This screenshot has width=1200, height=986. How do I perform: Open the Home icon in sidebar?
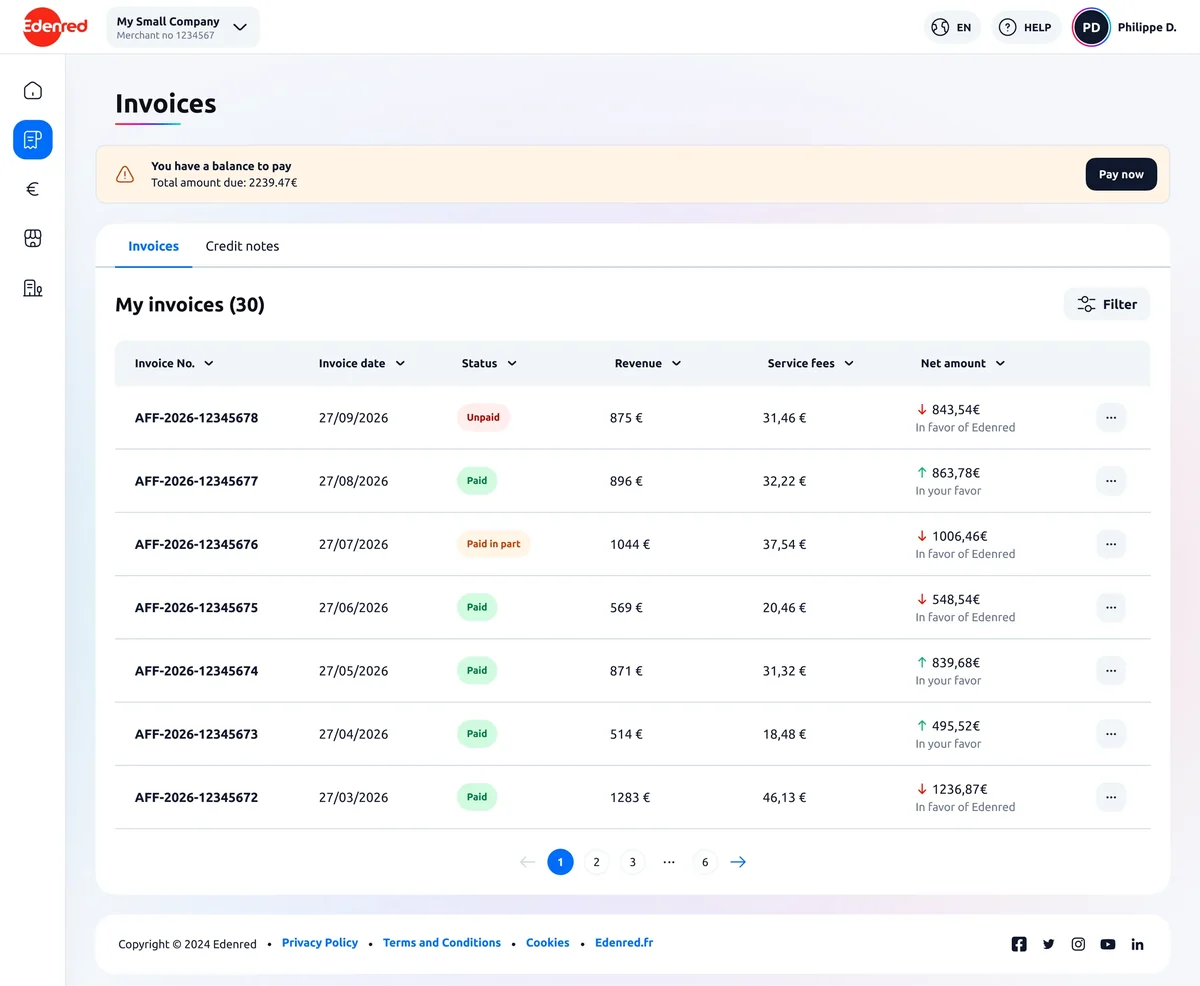click(x=33, y=91)
